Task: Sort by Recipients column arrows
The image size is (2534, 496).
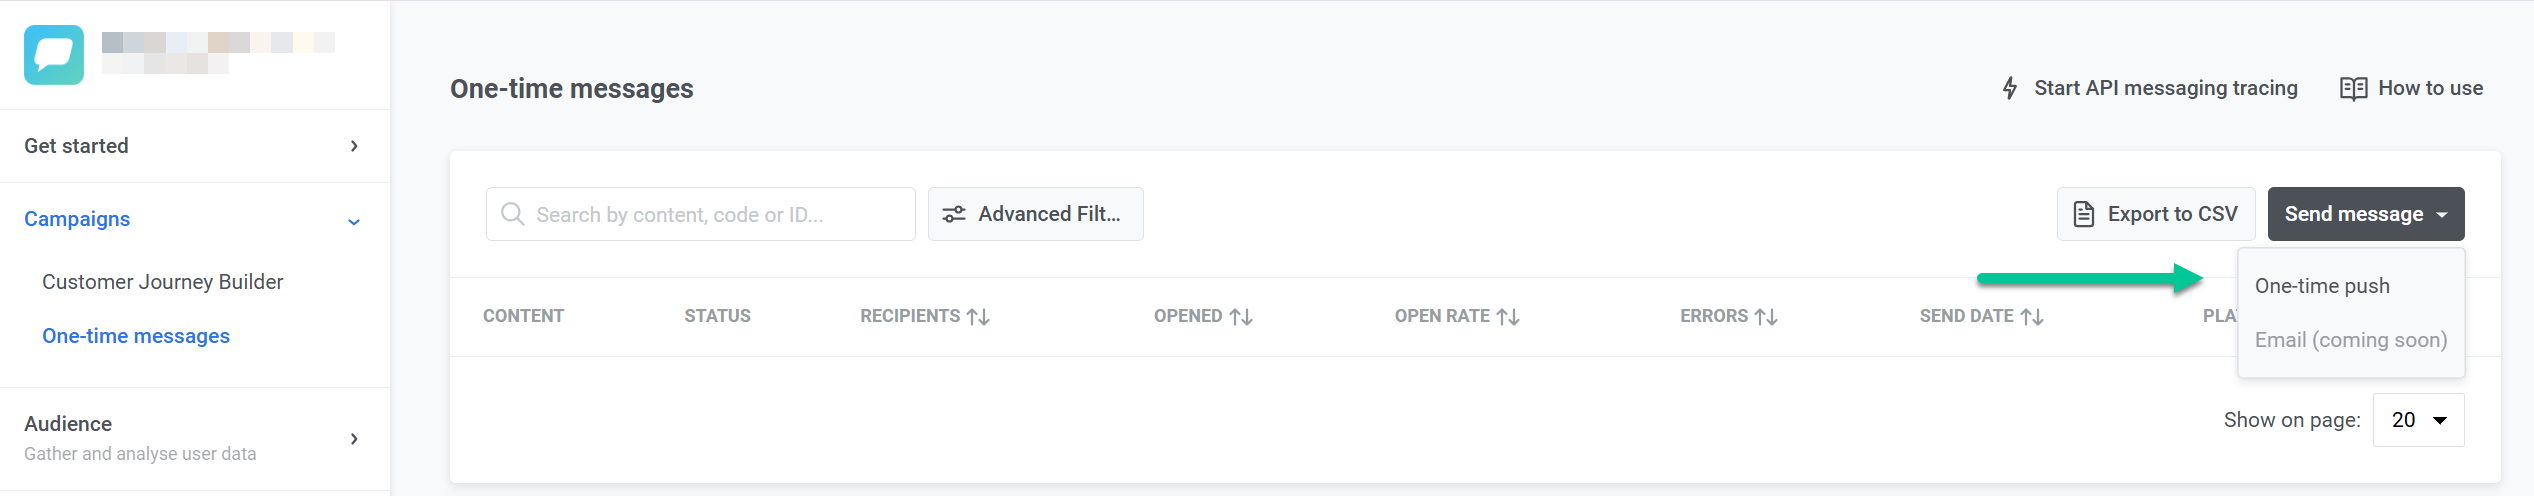Action: coord(978,317)
